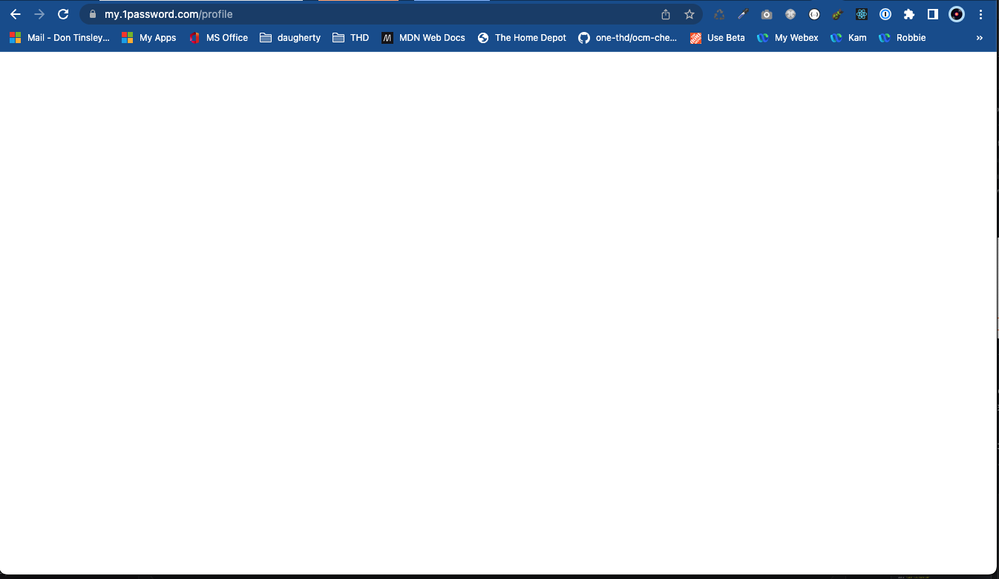Open the Extensions puzzle piece menu
This screenshot has width=999, height=579.
(909, 14)
